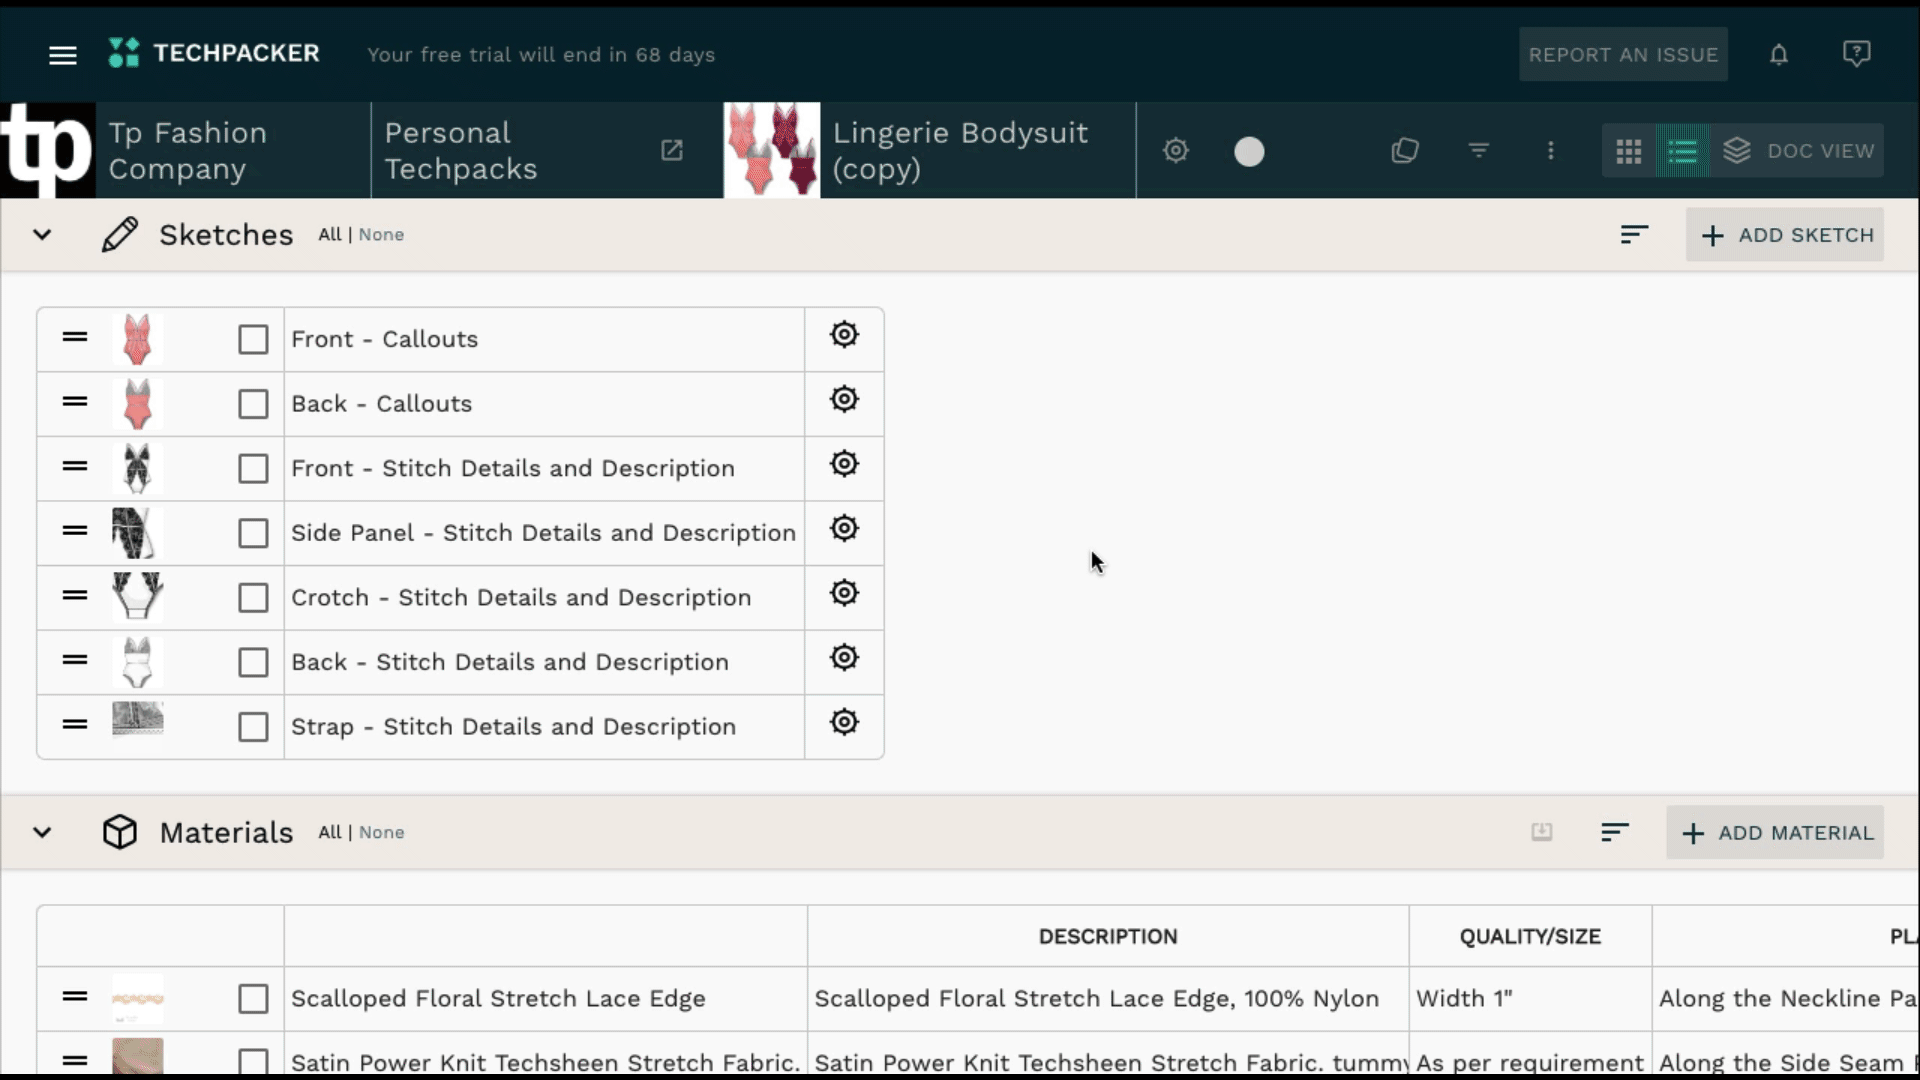Check Back - Stitch Details checkbox

coord(253,662)
